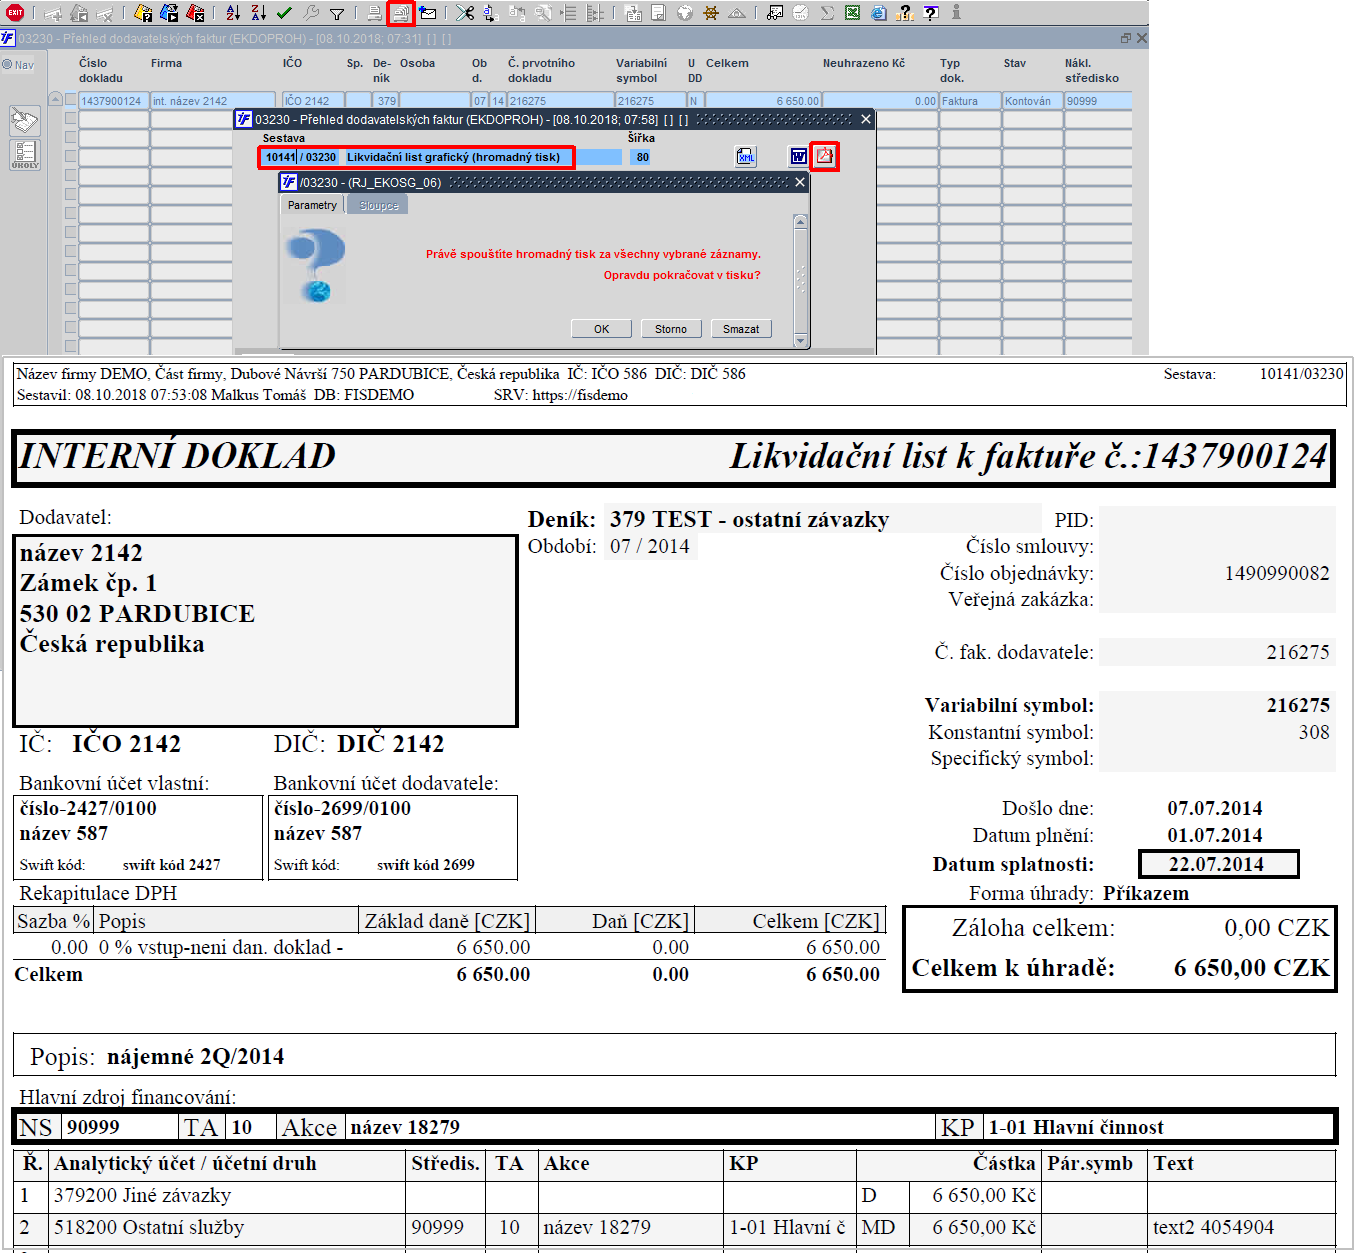This screenshot has width=1358, height=1253.
Task: Click the XML export icon in the dialog
Action: (746, 156)
